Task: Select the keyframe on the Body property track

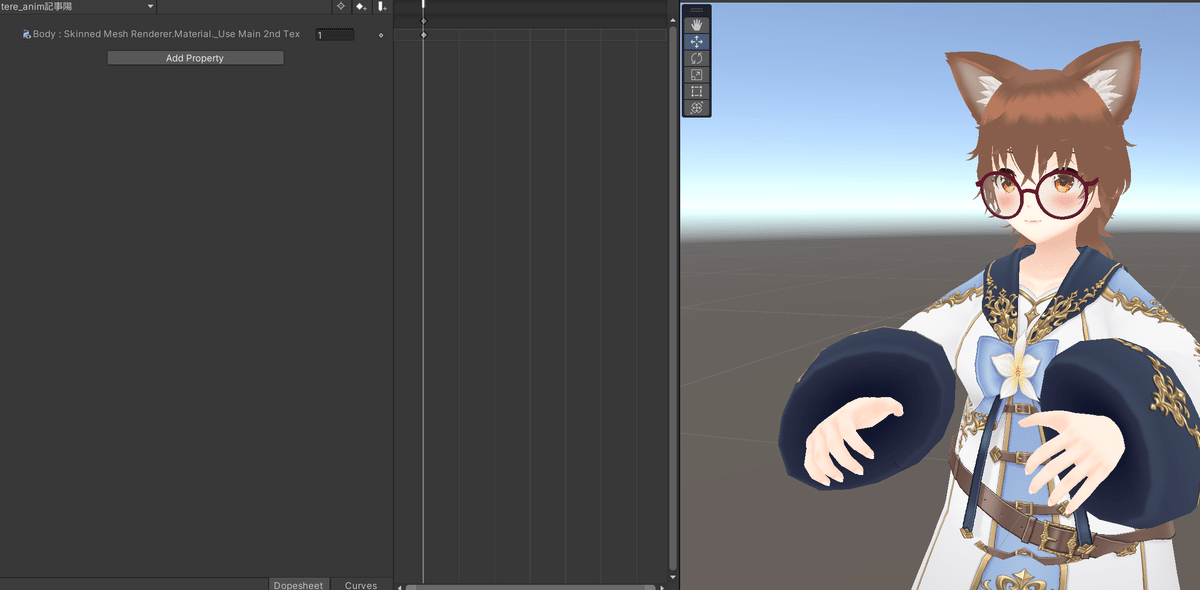Action: coord(423,35)
